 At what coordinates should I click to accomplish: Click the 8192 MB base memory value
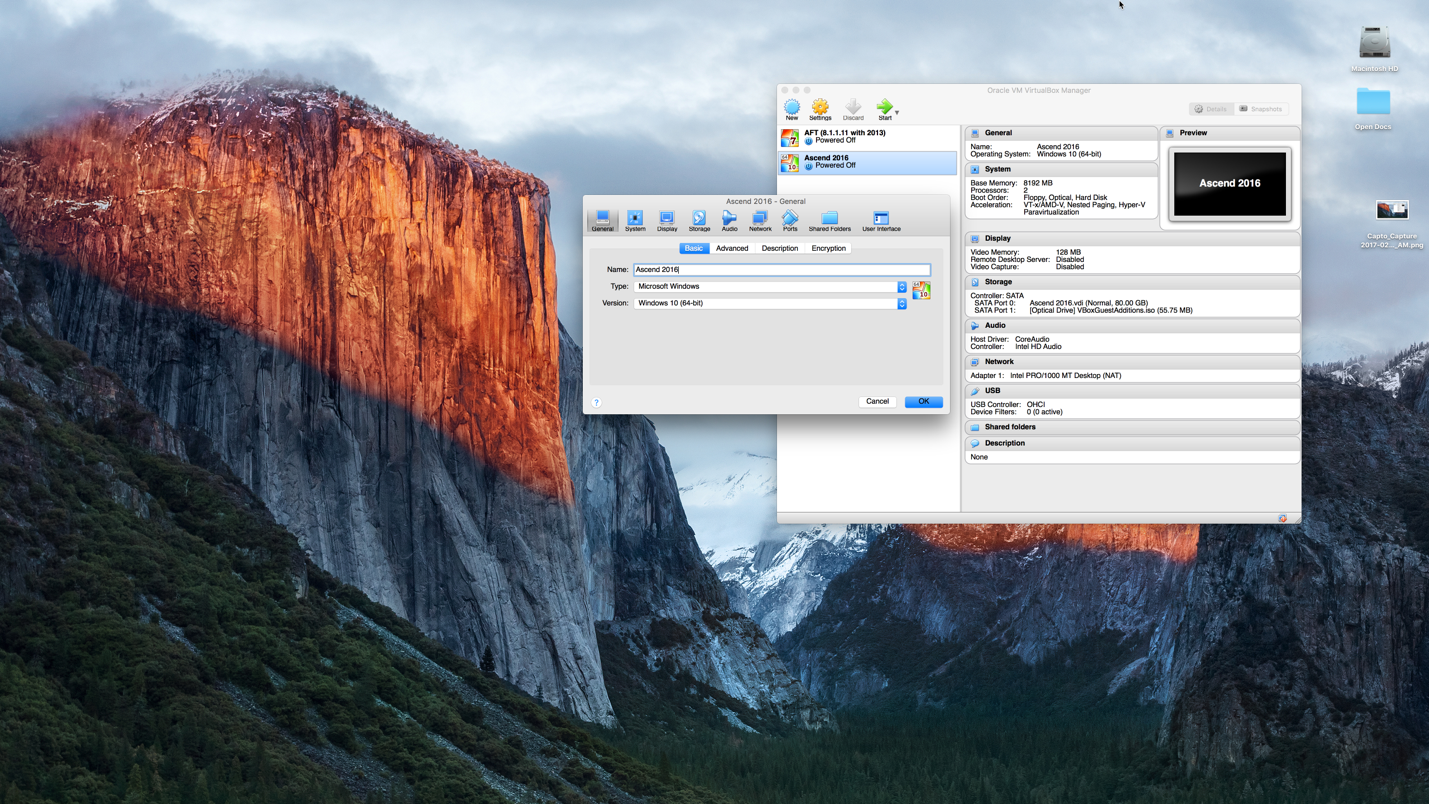1038,183
